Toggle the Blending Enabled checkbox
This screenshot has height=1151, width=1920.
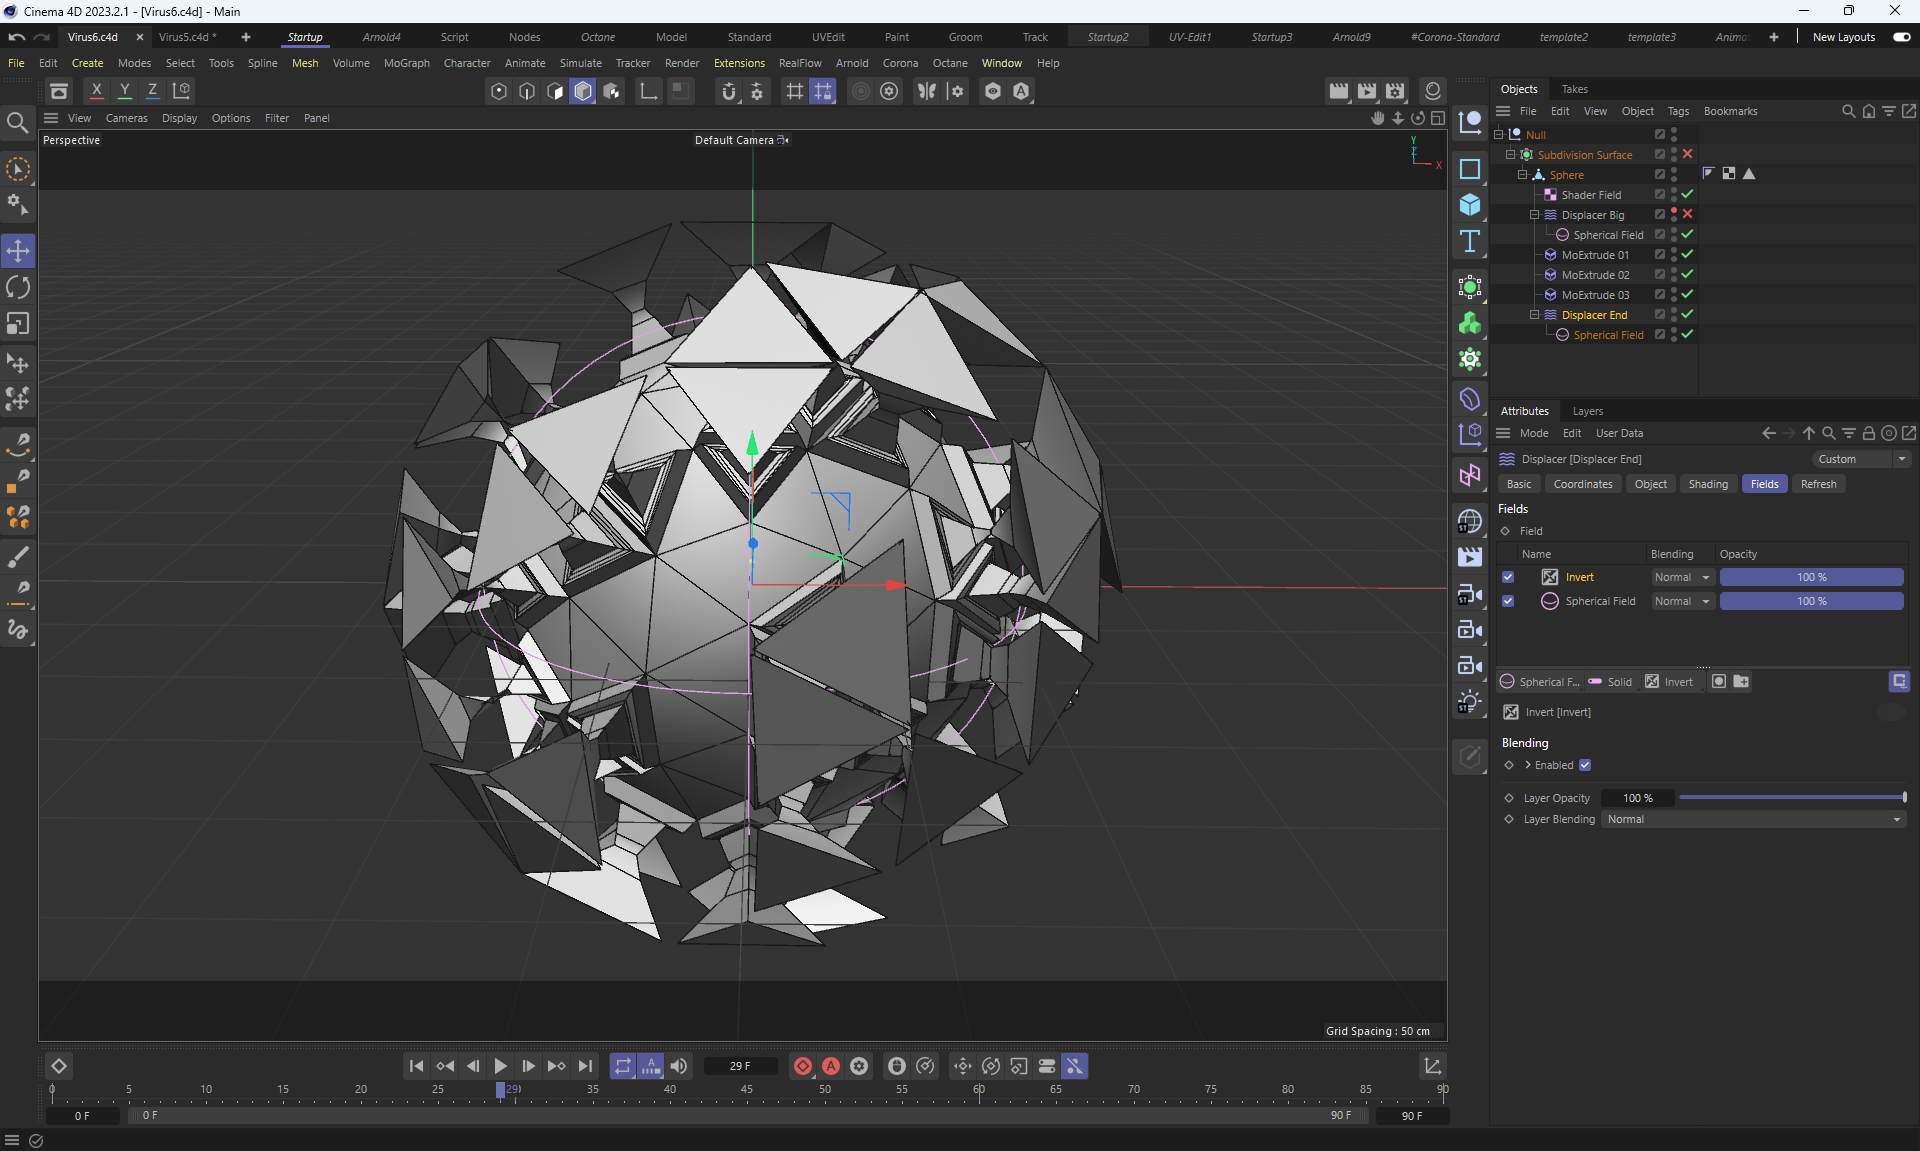pyautogui.click(x=1585, y=765)
